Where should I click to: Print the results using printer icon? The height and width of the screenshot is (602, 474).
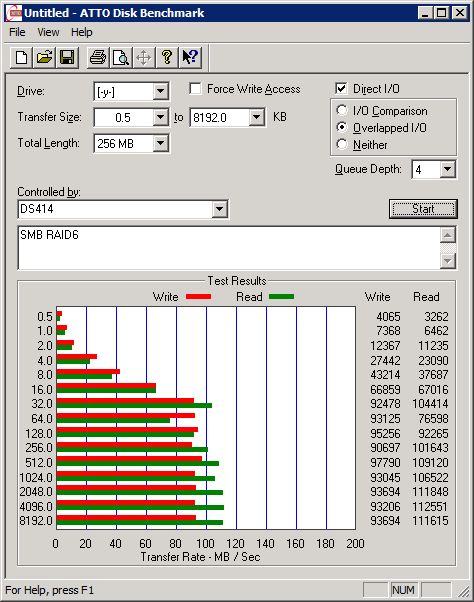pyautogui.click(x=98, y=58)
